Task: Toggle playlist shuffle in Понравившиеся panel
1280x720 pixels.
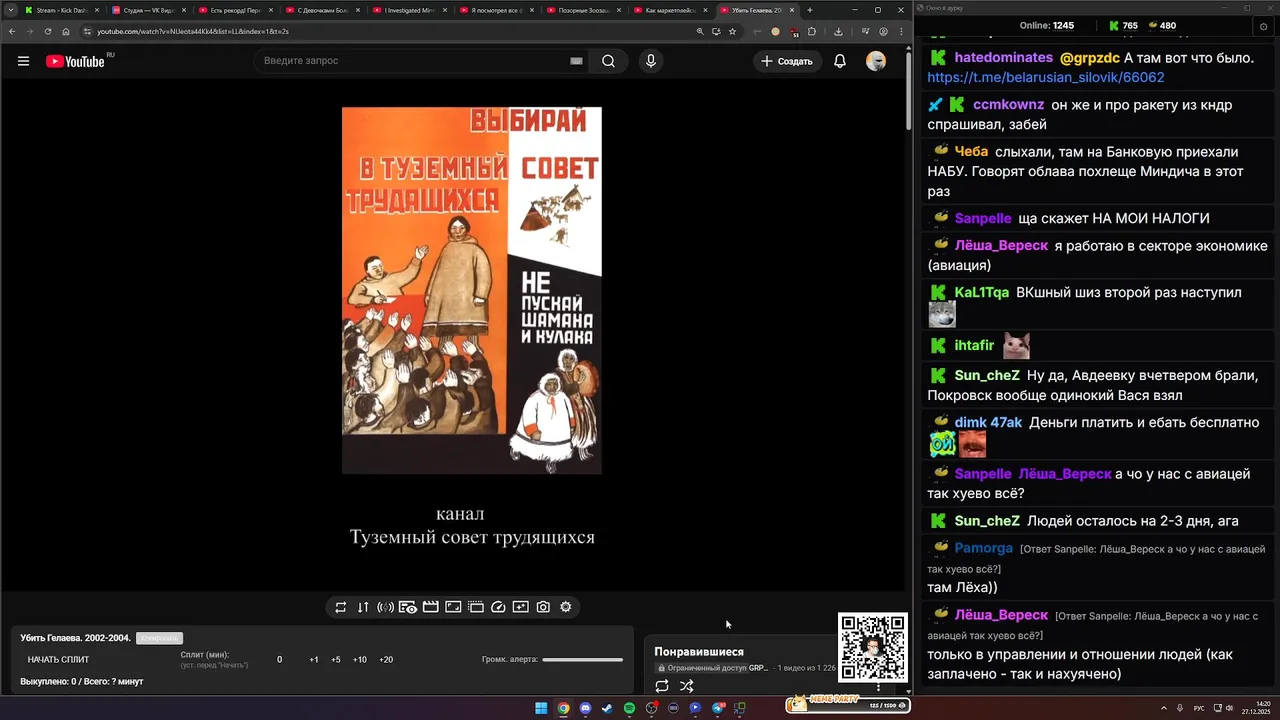Action: click(x=687, y=686)
